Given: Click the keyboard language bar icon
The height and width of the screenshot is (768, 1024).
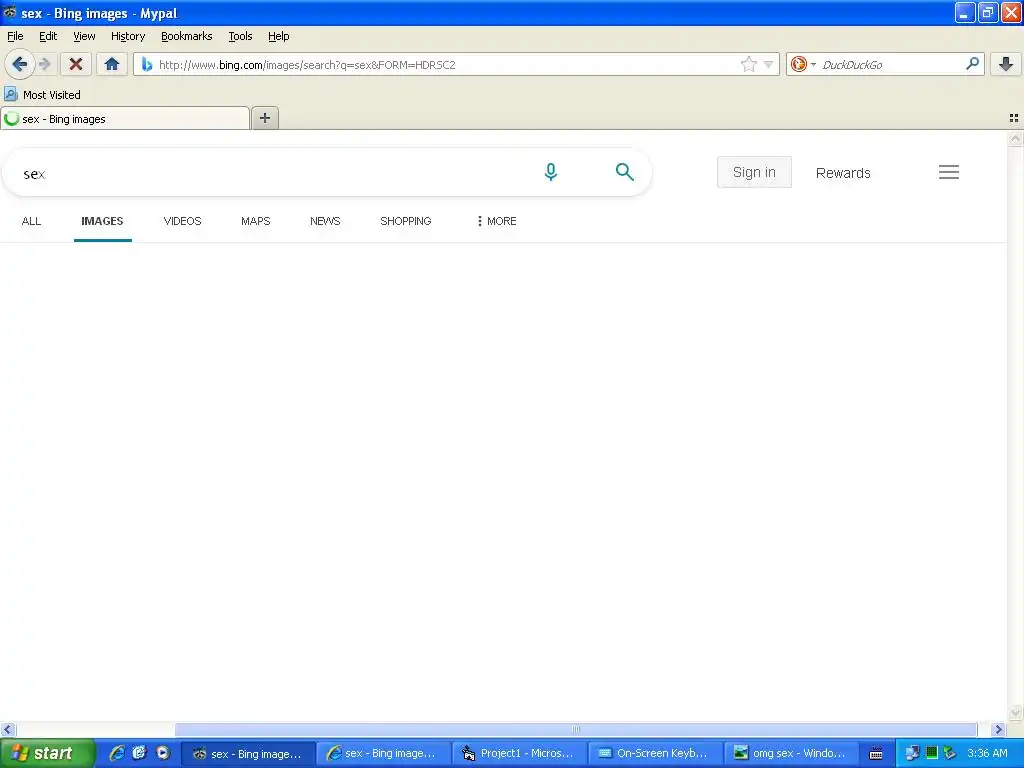Looking at the screenshot, I should coord(876,754).
